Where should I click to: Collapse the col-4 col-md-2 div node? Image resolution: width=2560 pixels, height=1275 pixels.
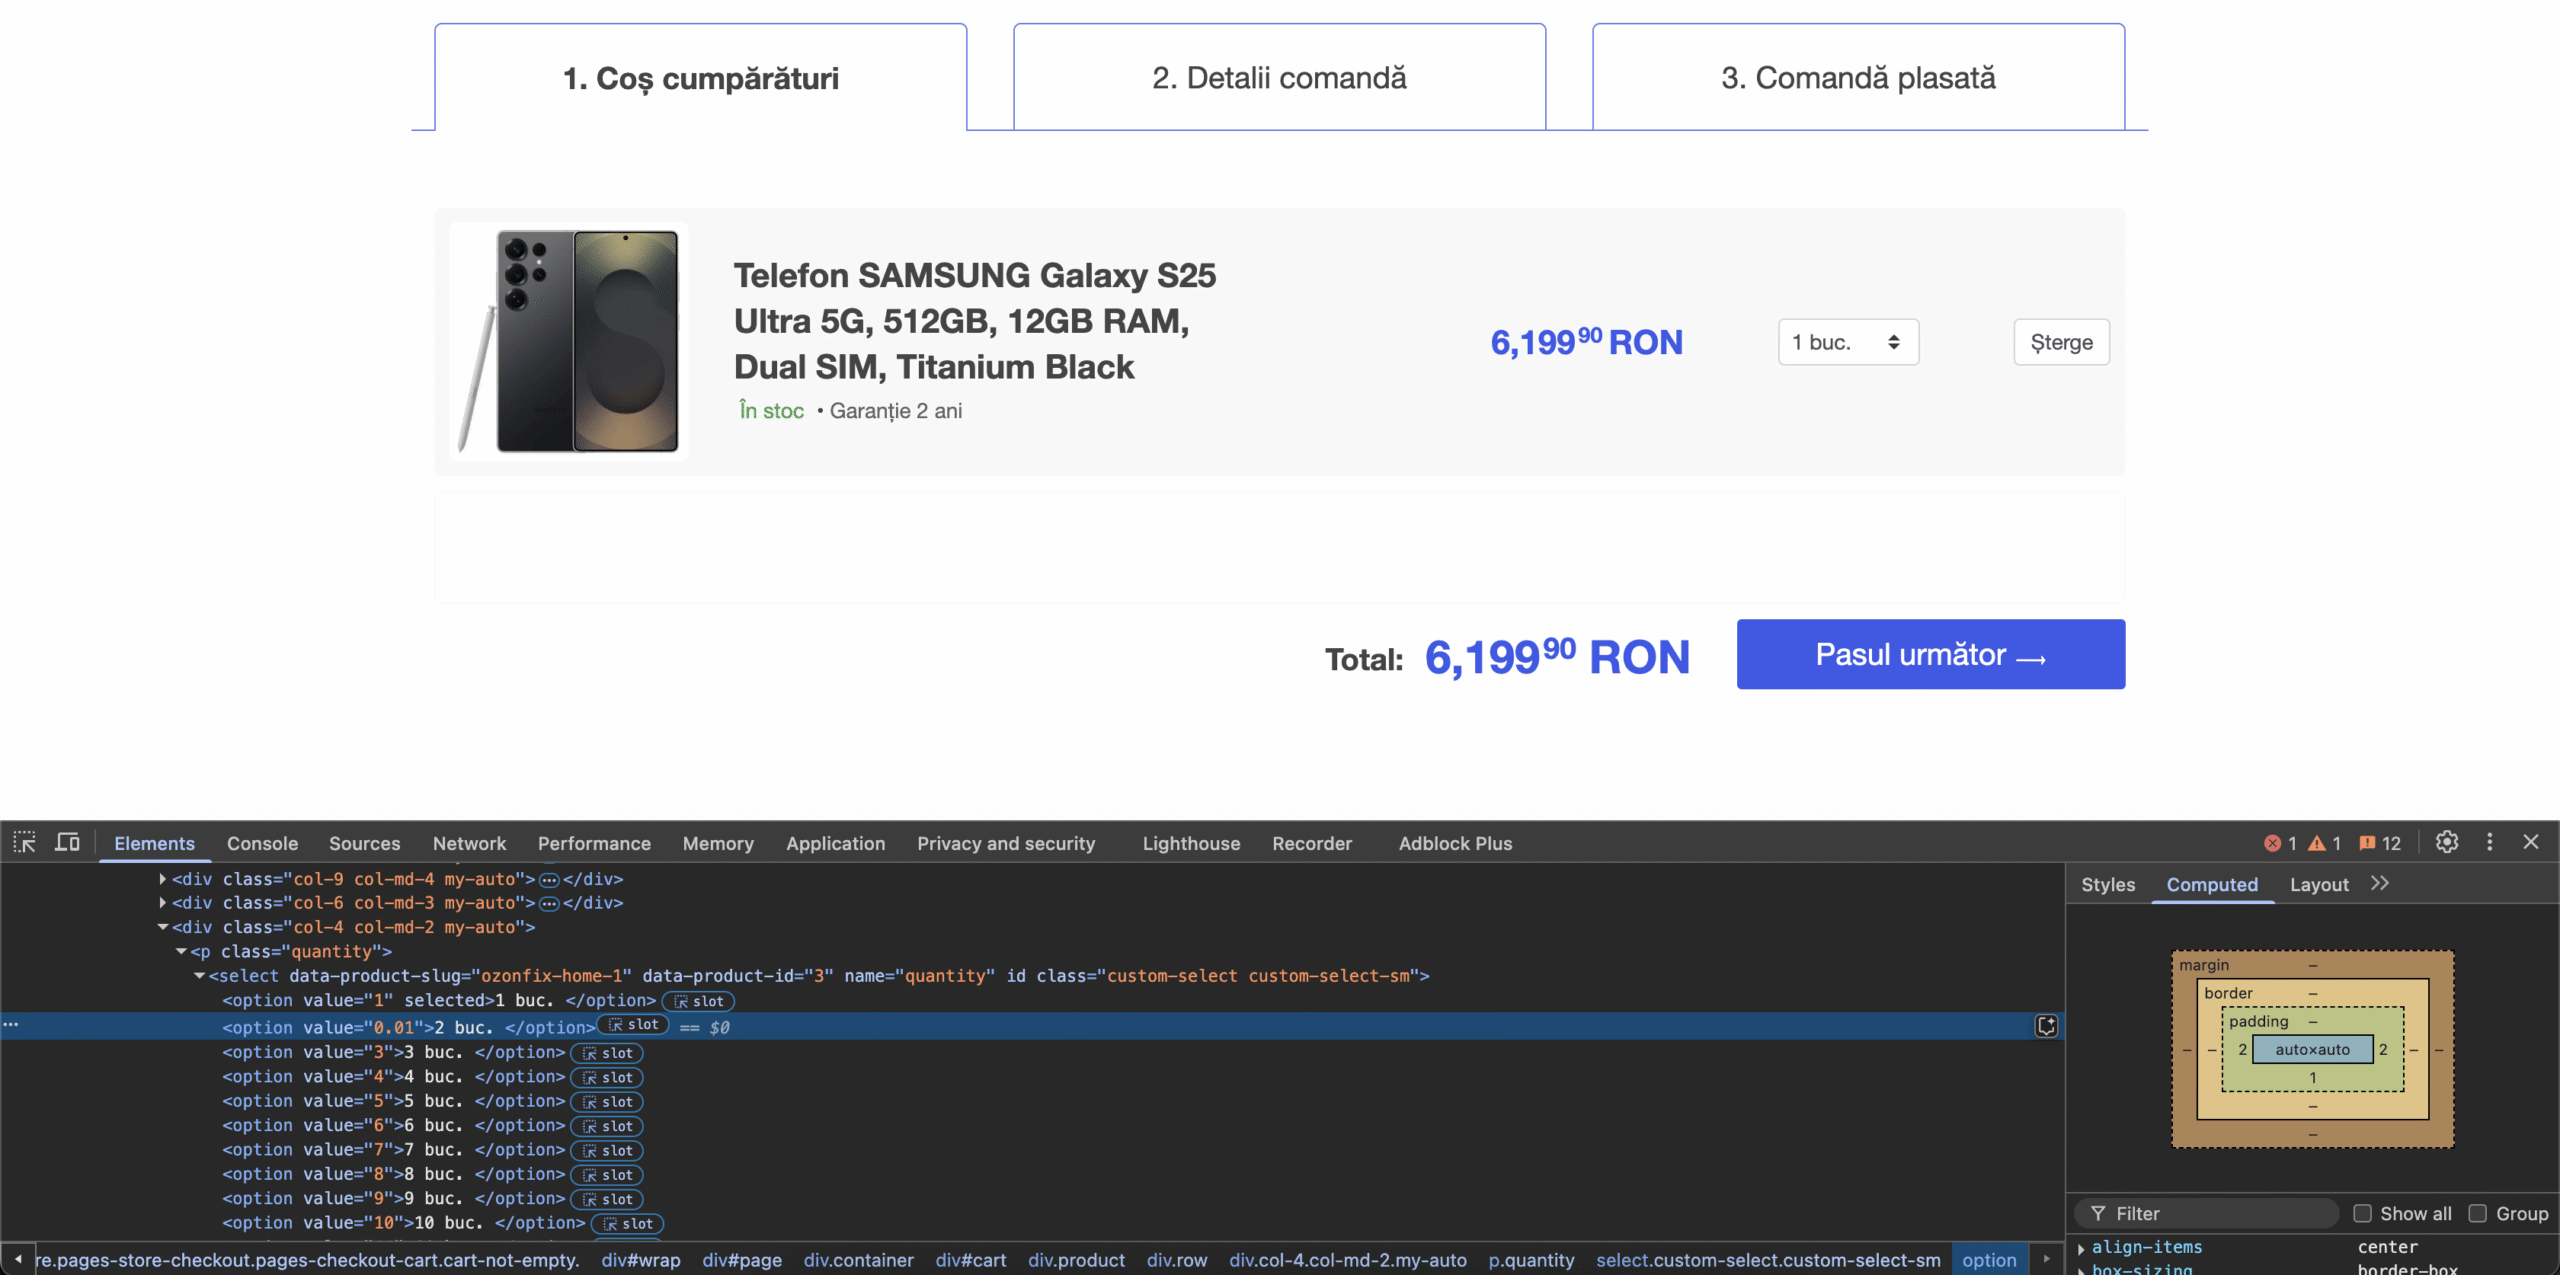pos(162,928)
